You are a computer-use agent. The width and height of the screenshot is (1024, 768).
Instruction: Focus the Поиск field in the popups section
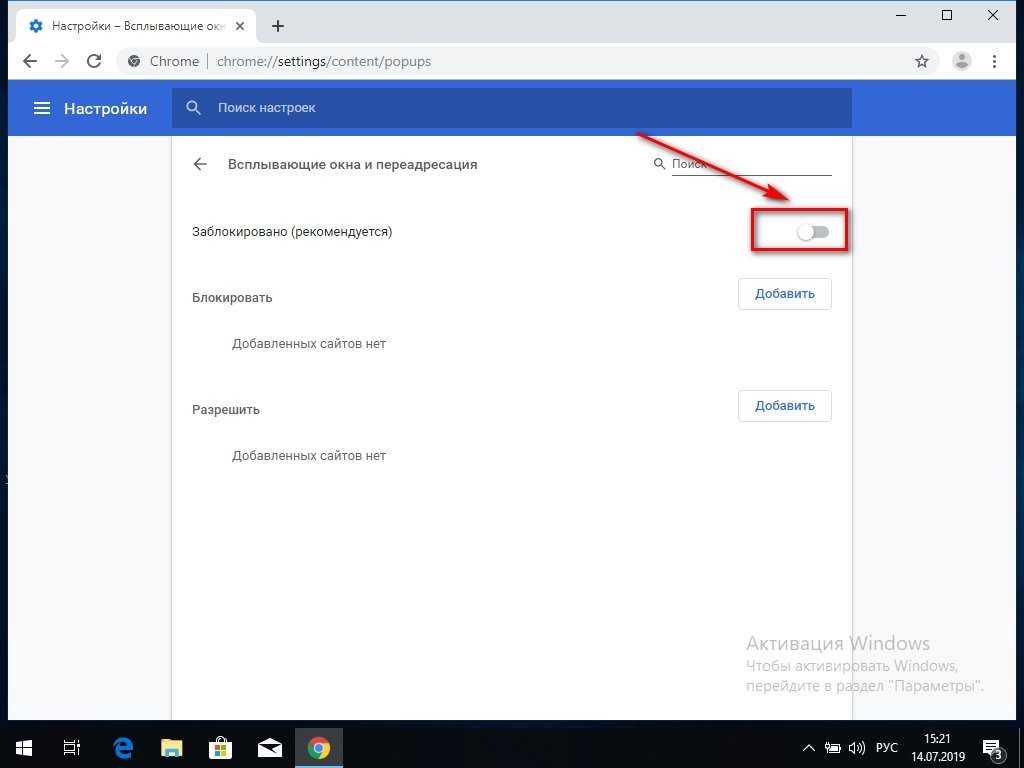tap(752, 164)
